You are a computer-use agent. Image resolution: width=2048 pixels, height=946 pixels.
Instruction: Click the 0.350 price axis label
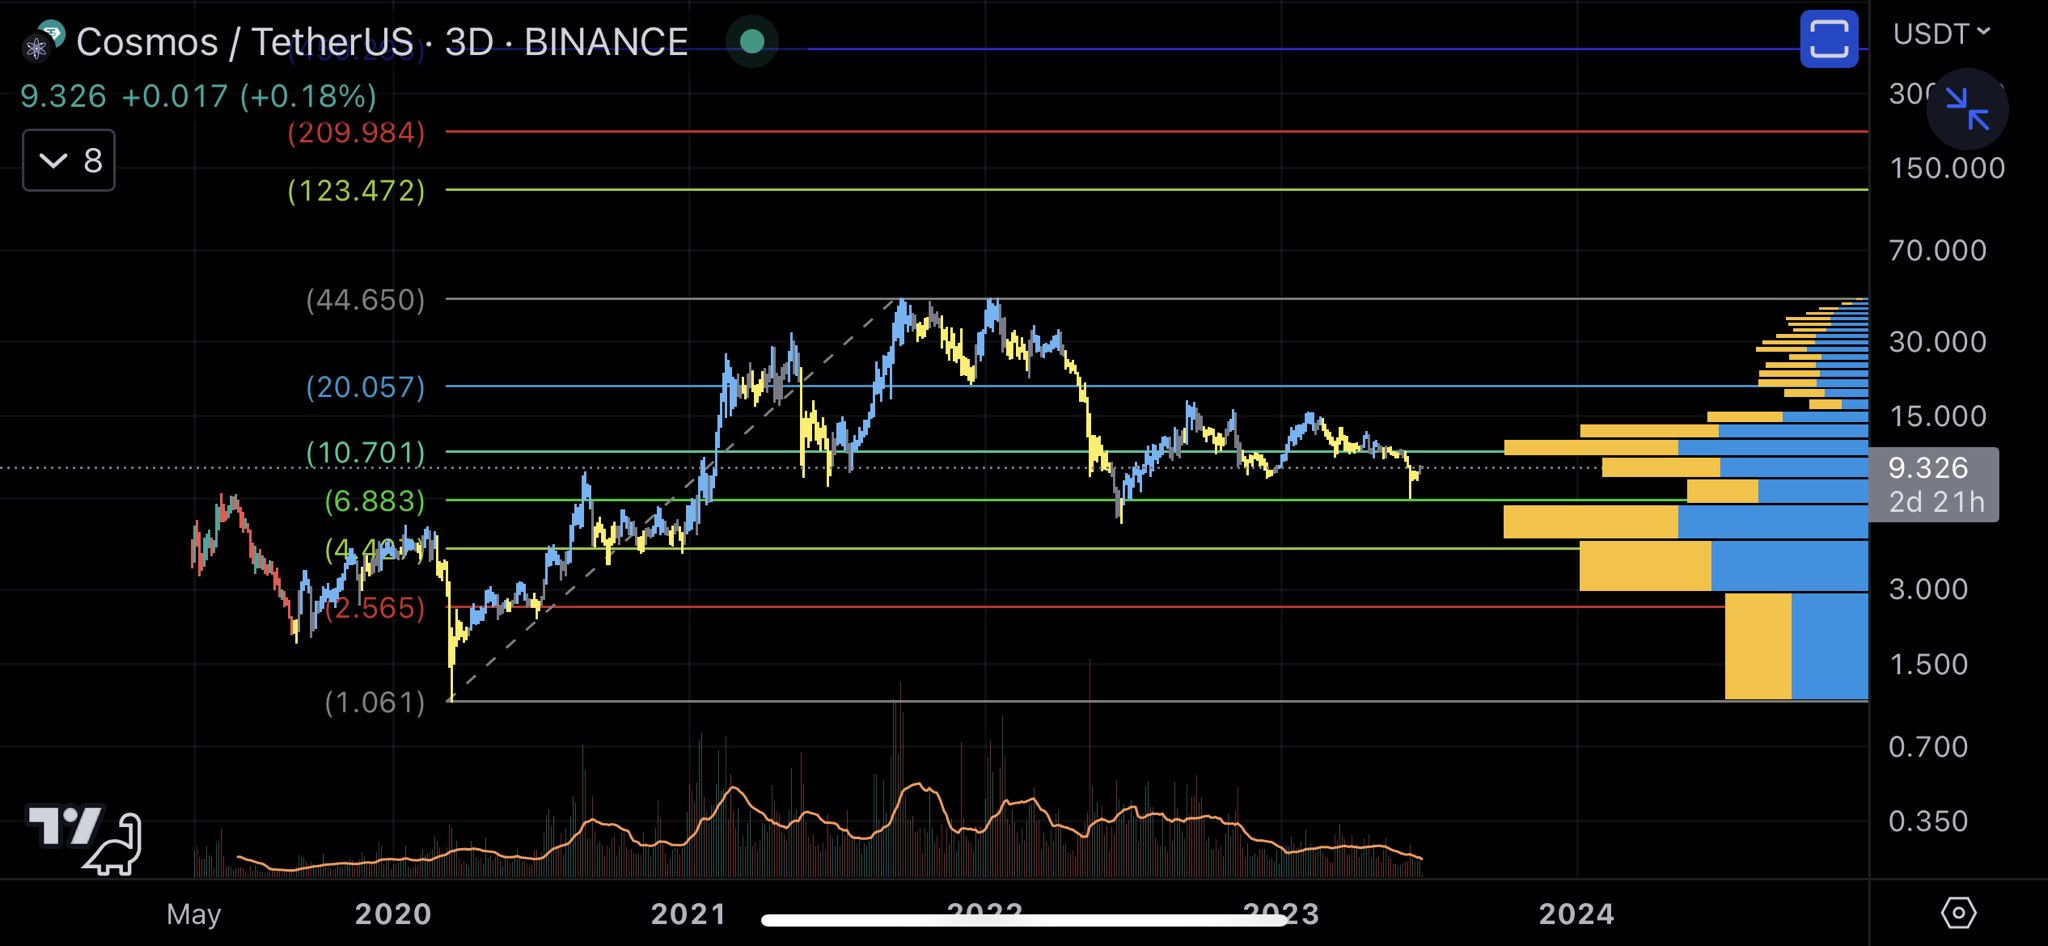tap(1928, 821)
